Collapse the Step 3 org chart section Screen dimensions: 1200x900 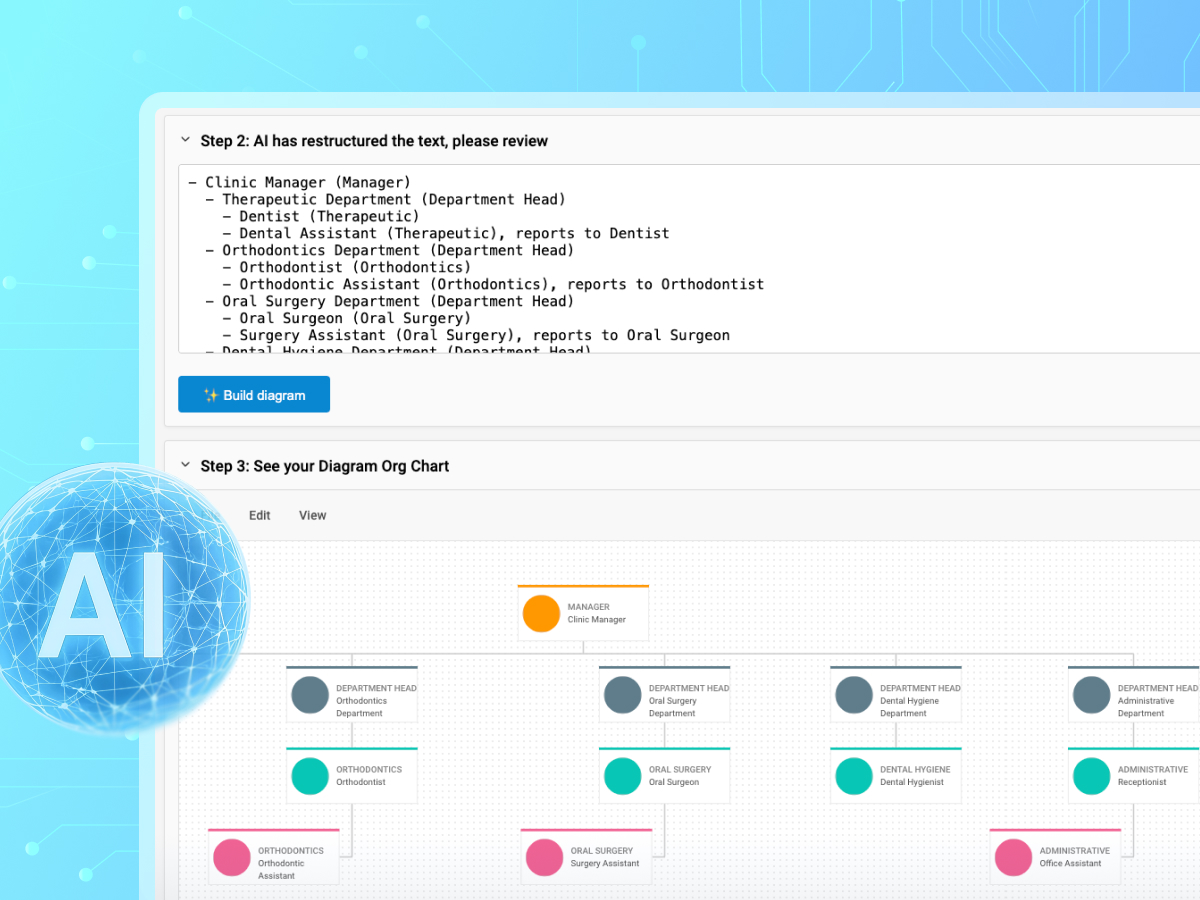tap(185, 465)
